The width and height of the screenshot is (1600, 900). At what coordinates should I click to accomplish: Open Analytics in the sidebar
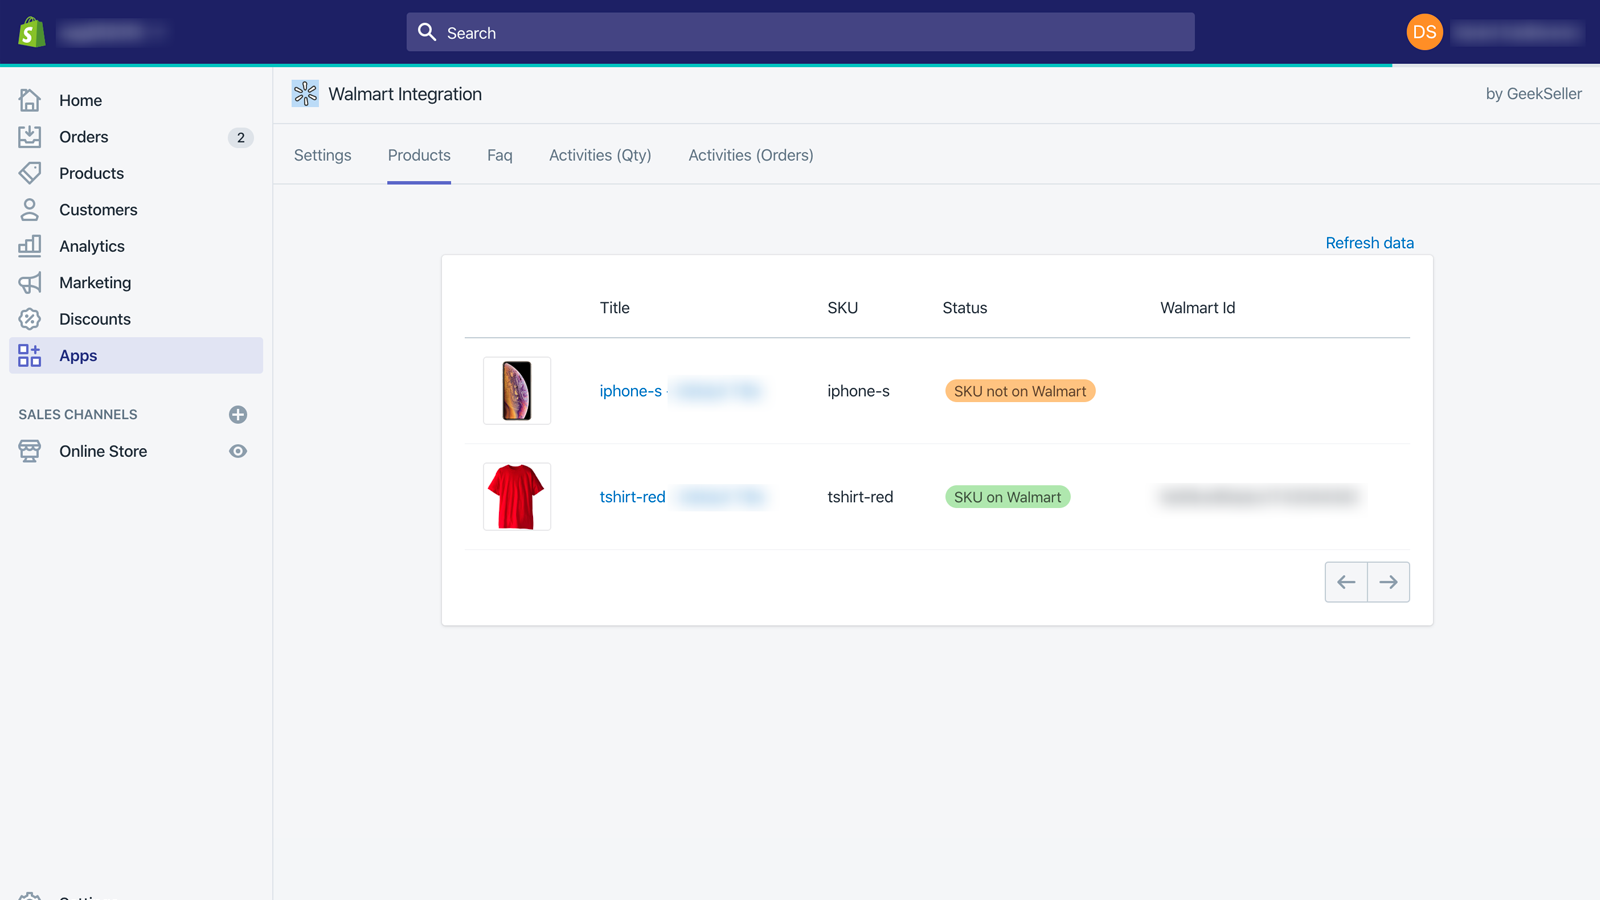92,246
